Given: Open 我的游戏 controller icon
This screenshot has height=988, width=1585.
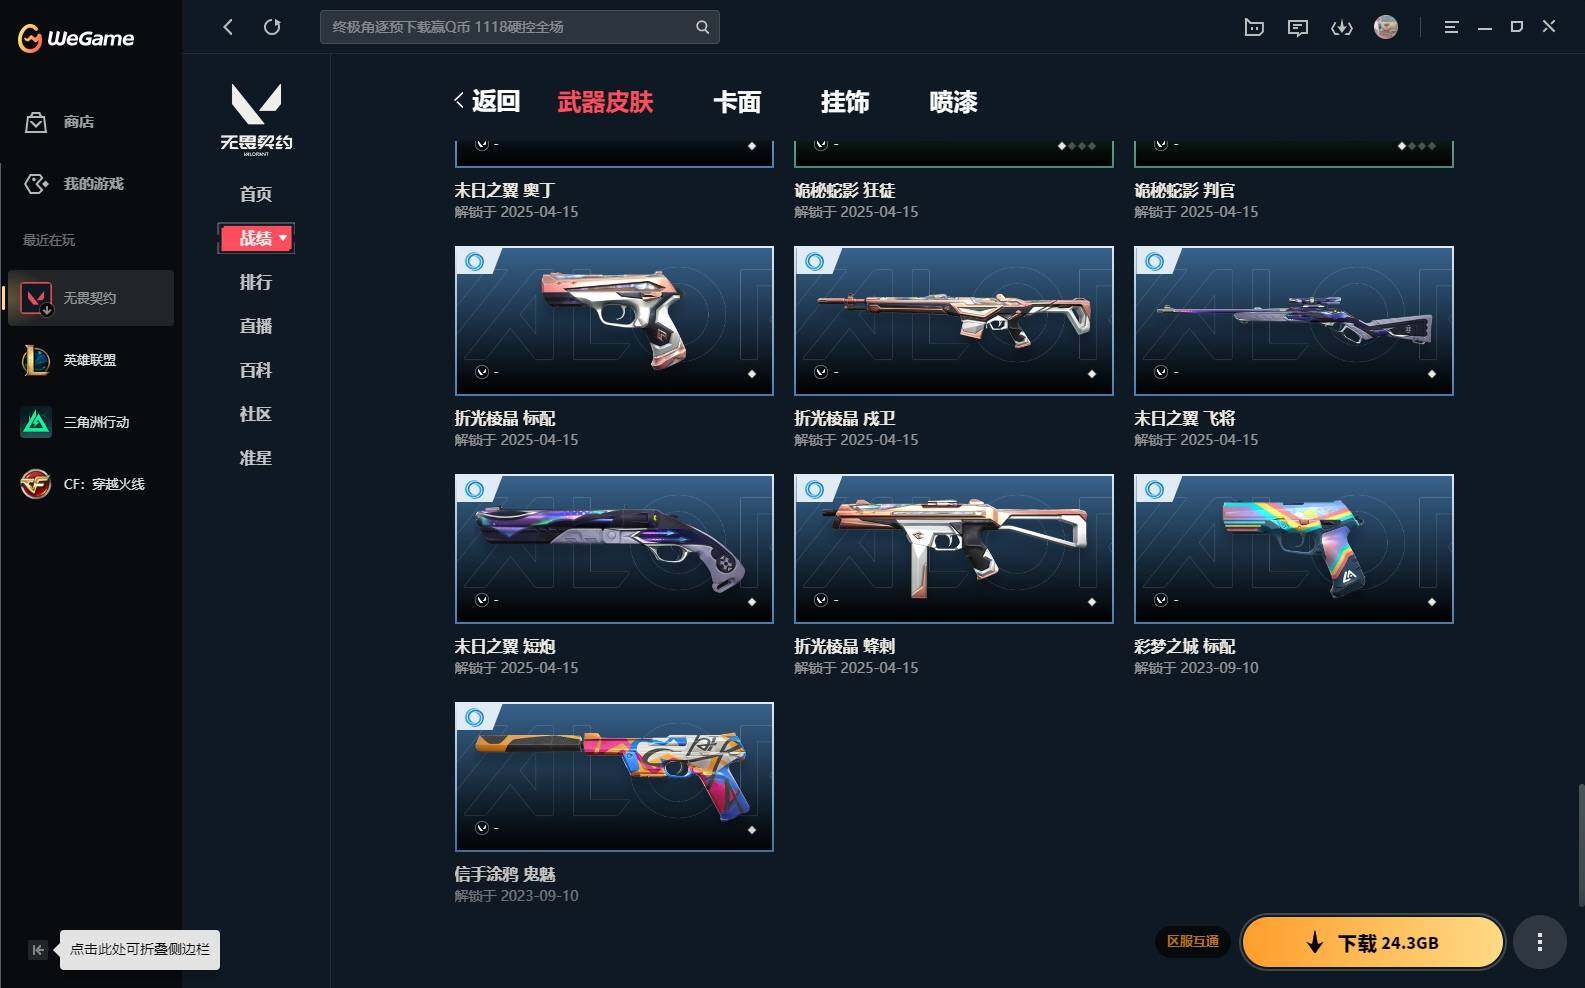Looking at the screenshot, I should [36, 184].
